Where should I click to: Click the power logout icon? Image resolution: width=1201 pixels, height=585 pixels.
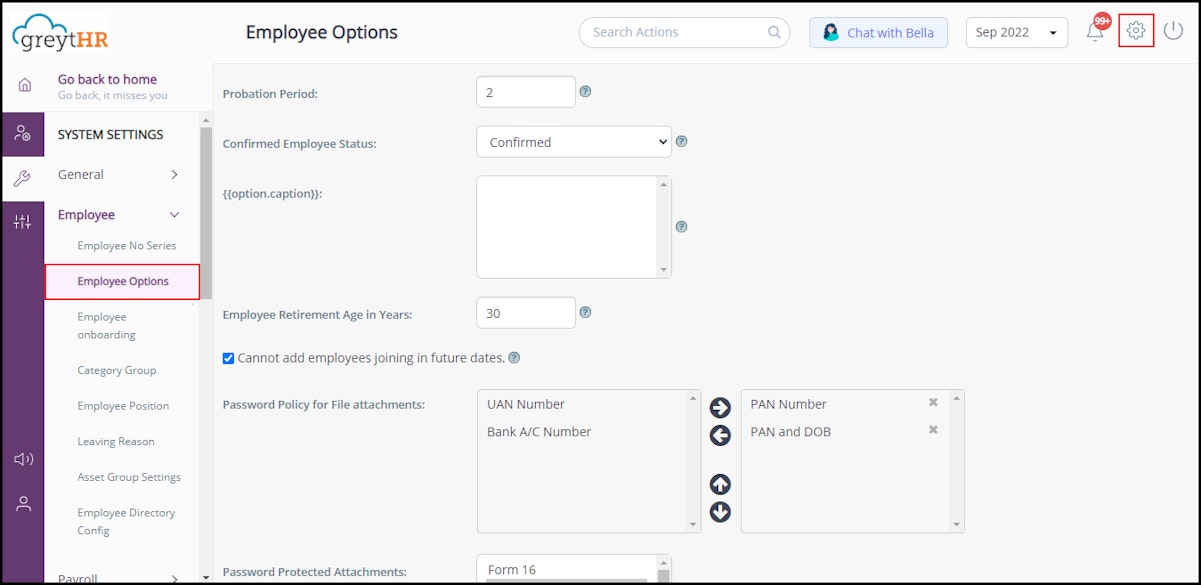[1173, 31]
